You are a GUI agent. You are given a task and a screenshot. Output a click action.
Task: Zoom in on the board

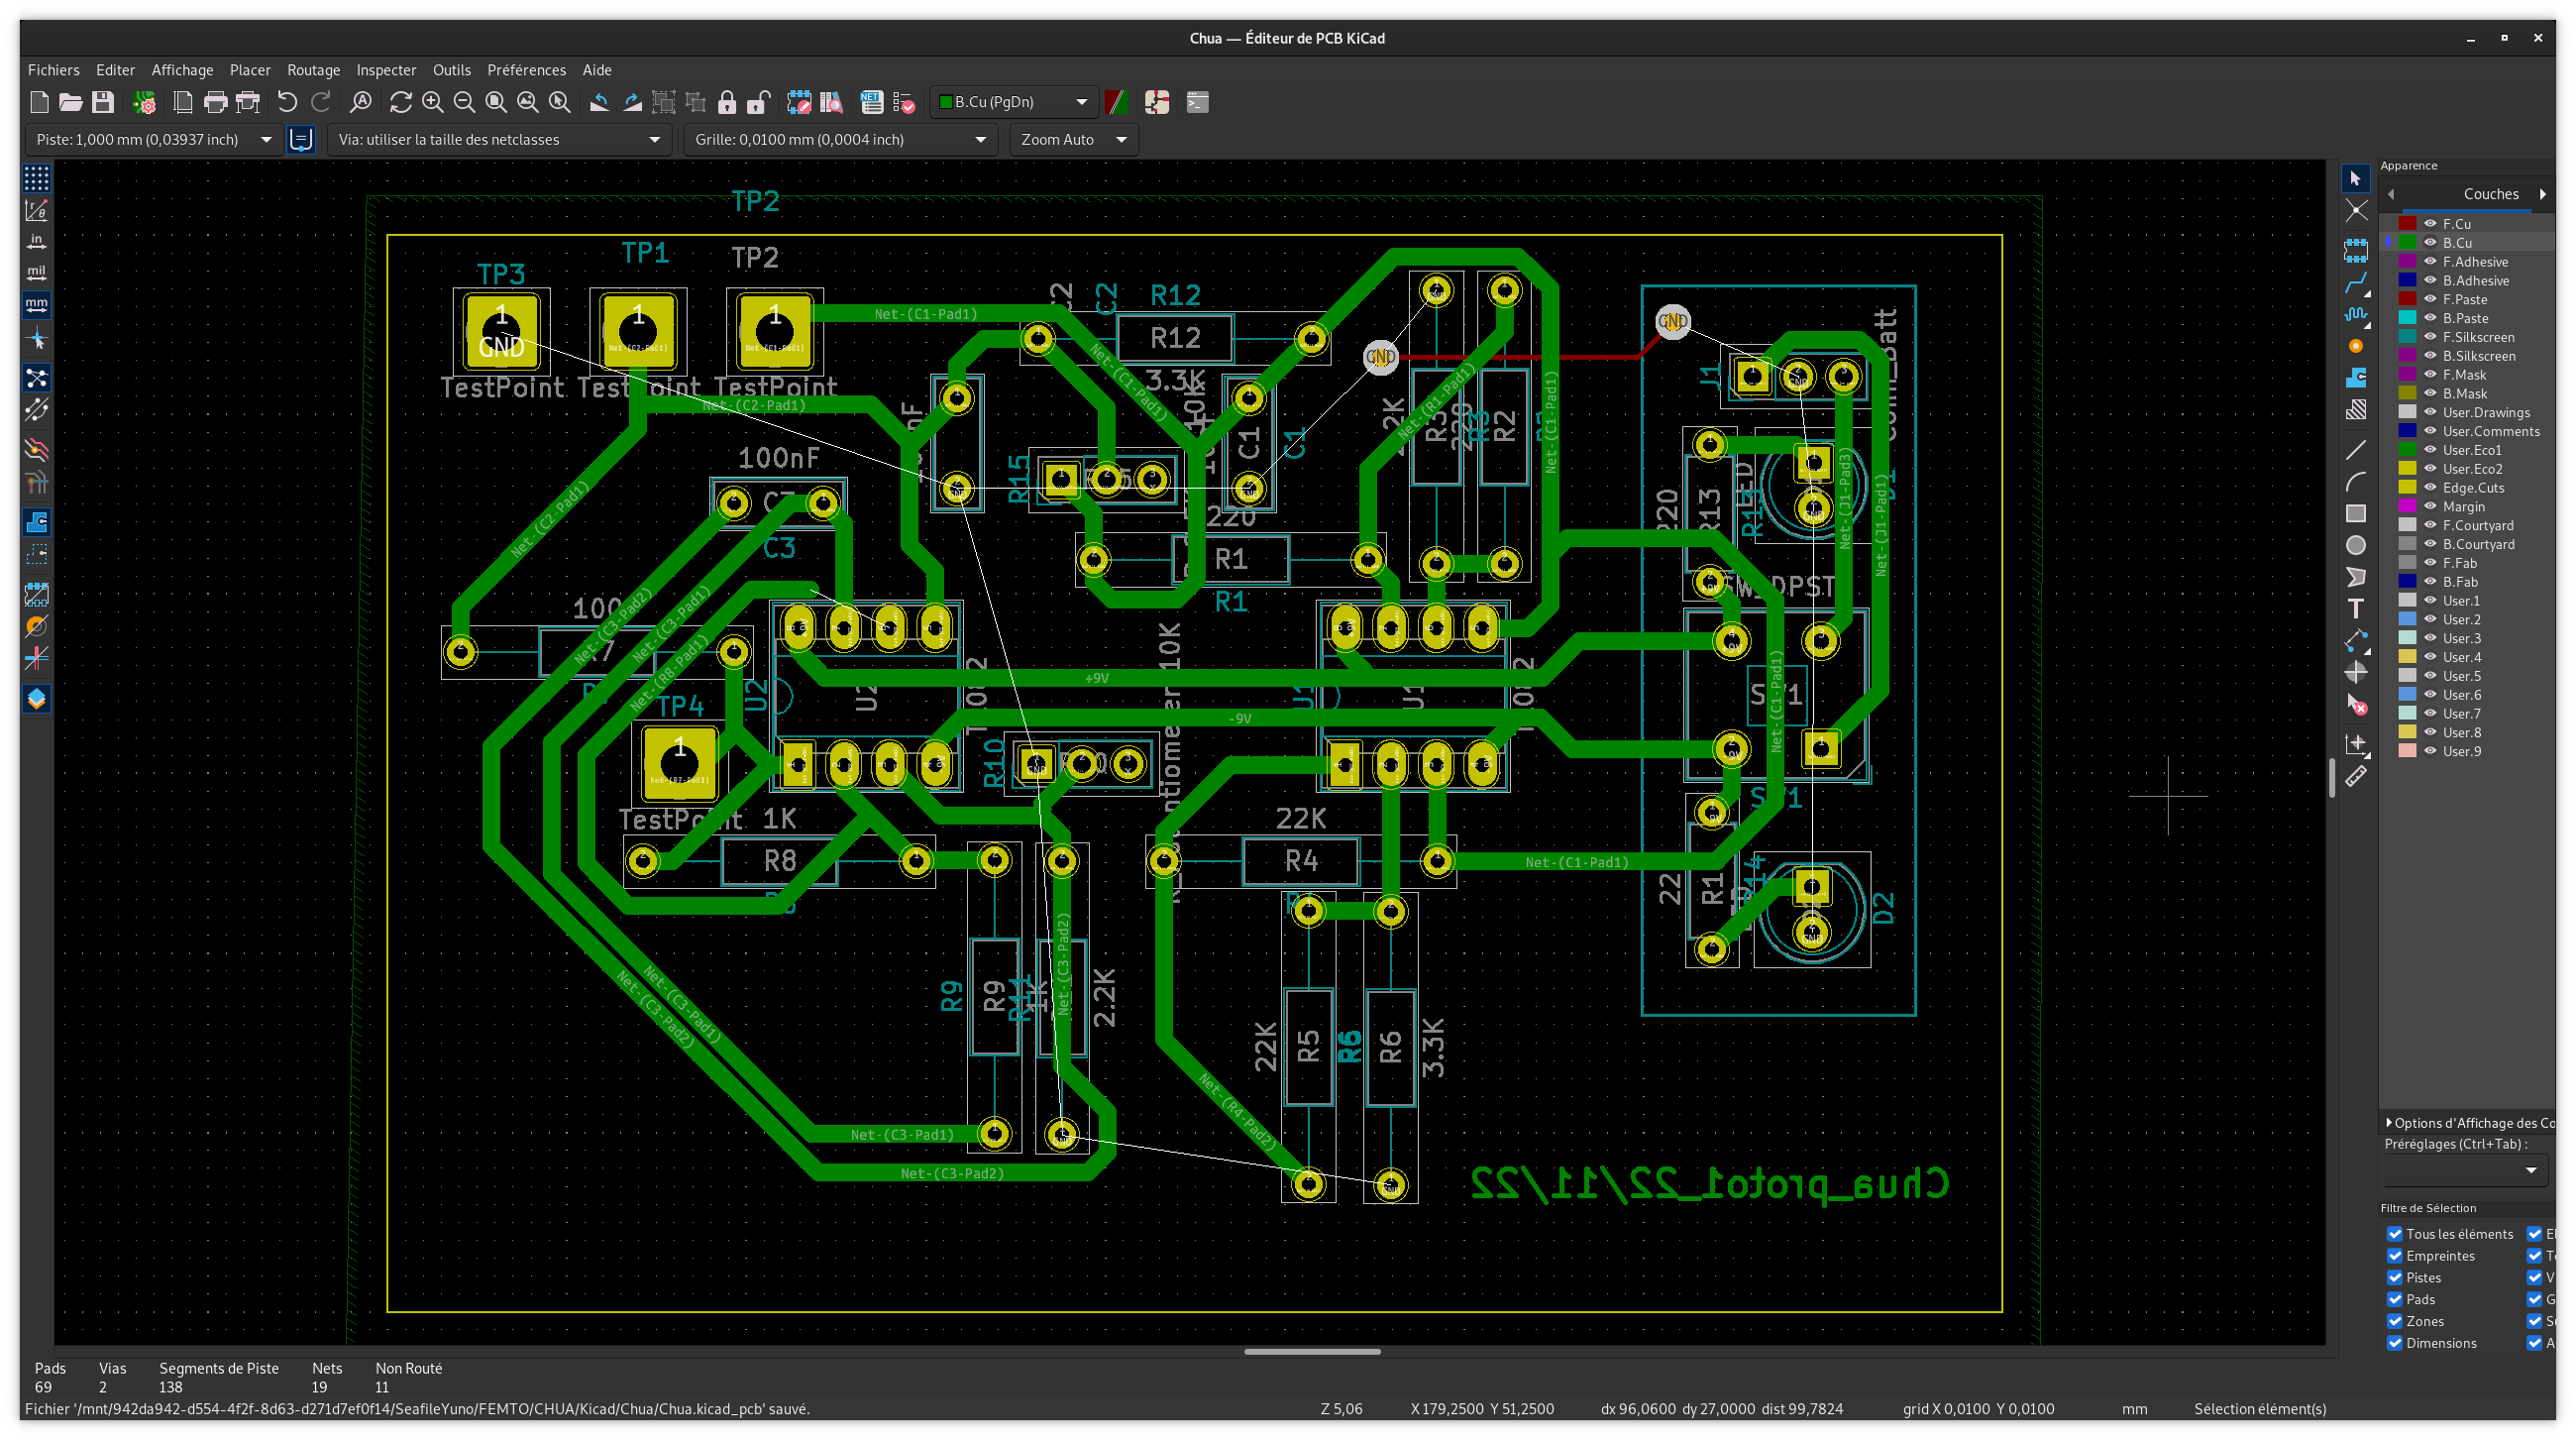point(432,102)
